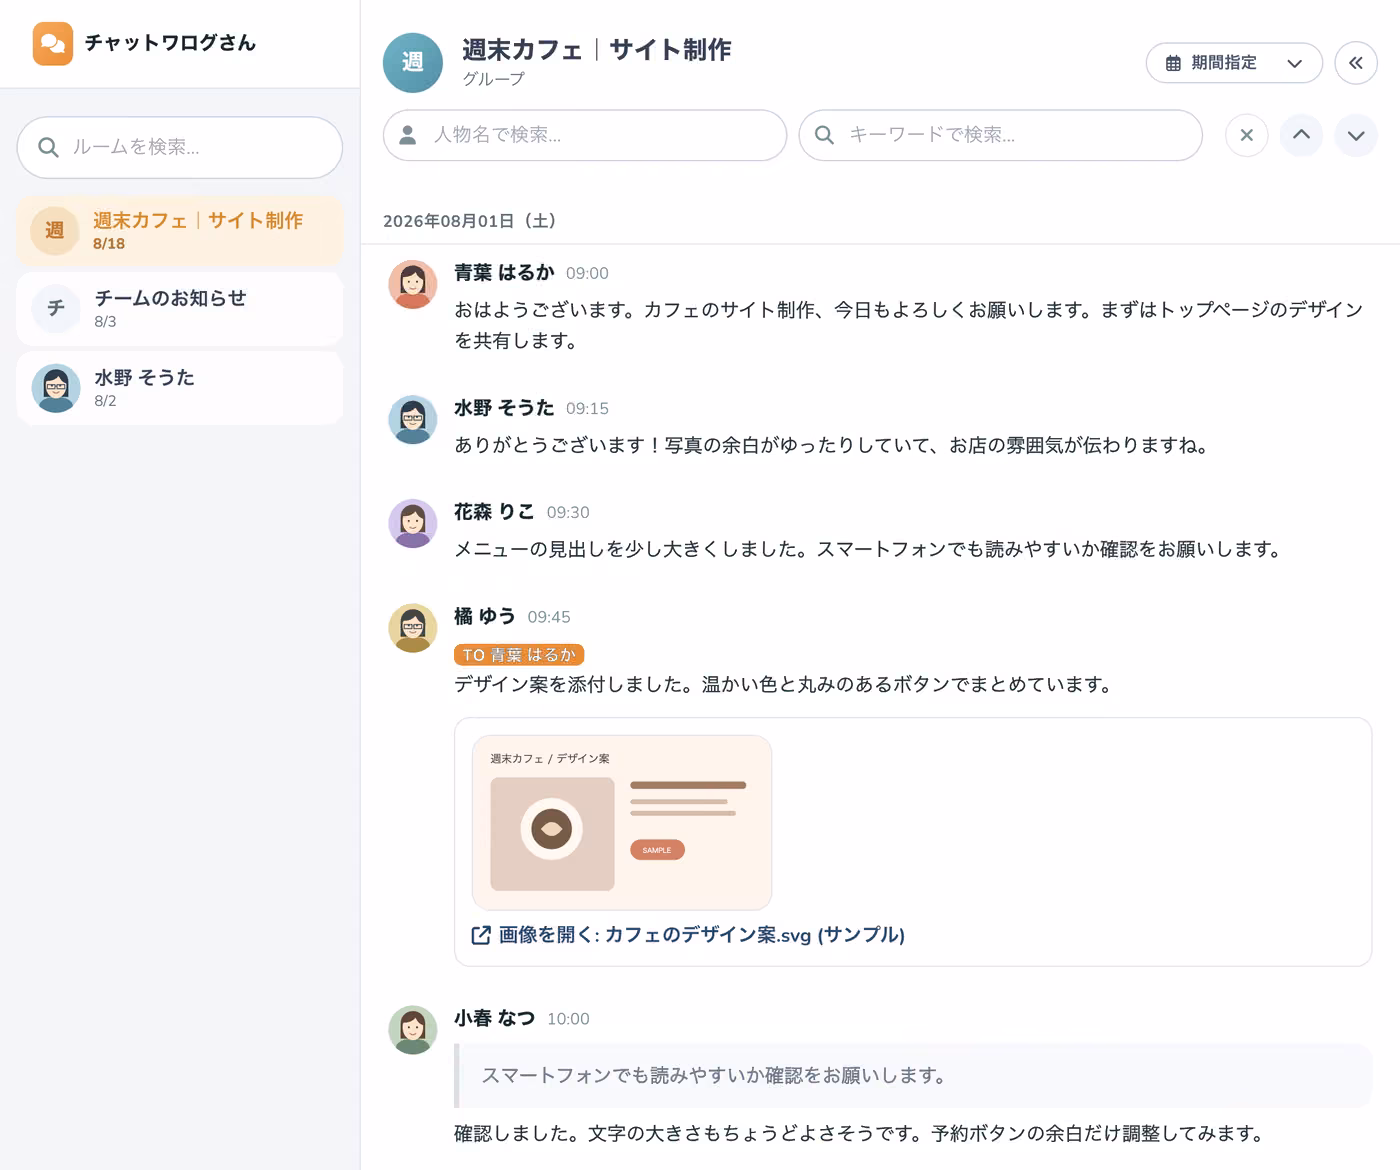Click the timestamp 09:45
The width and height of the screenshot is (1400, 1170).
[549, 617]
